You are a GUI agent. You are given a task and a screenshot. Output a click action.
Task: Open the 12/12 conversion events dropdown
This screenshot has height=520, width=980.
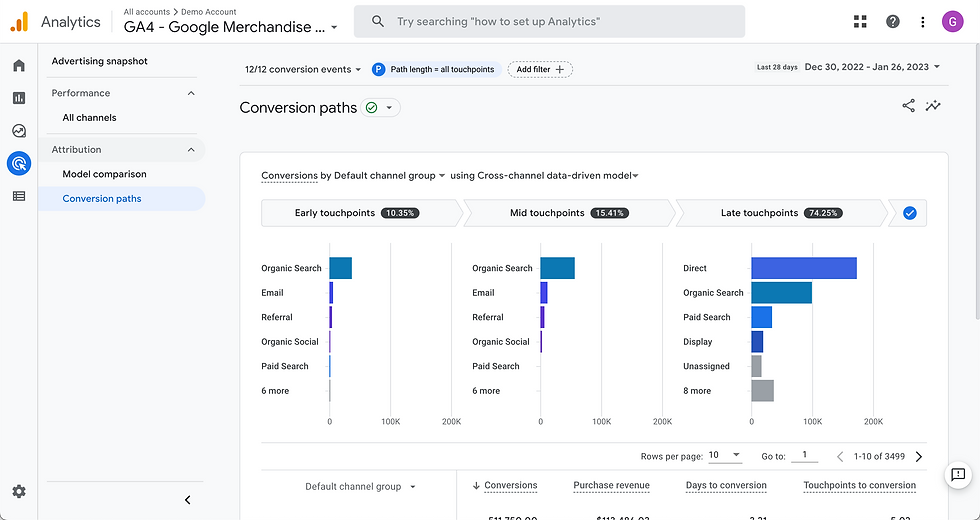(x=303, y=69)
